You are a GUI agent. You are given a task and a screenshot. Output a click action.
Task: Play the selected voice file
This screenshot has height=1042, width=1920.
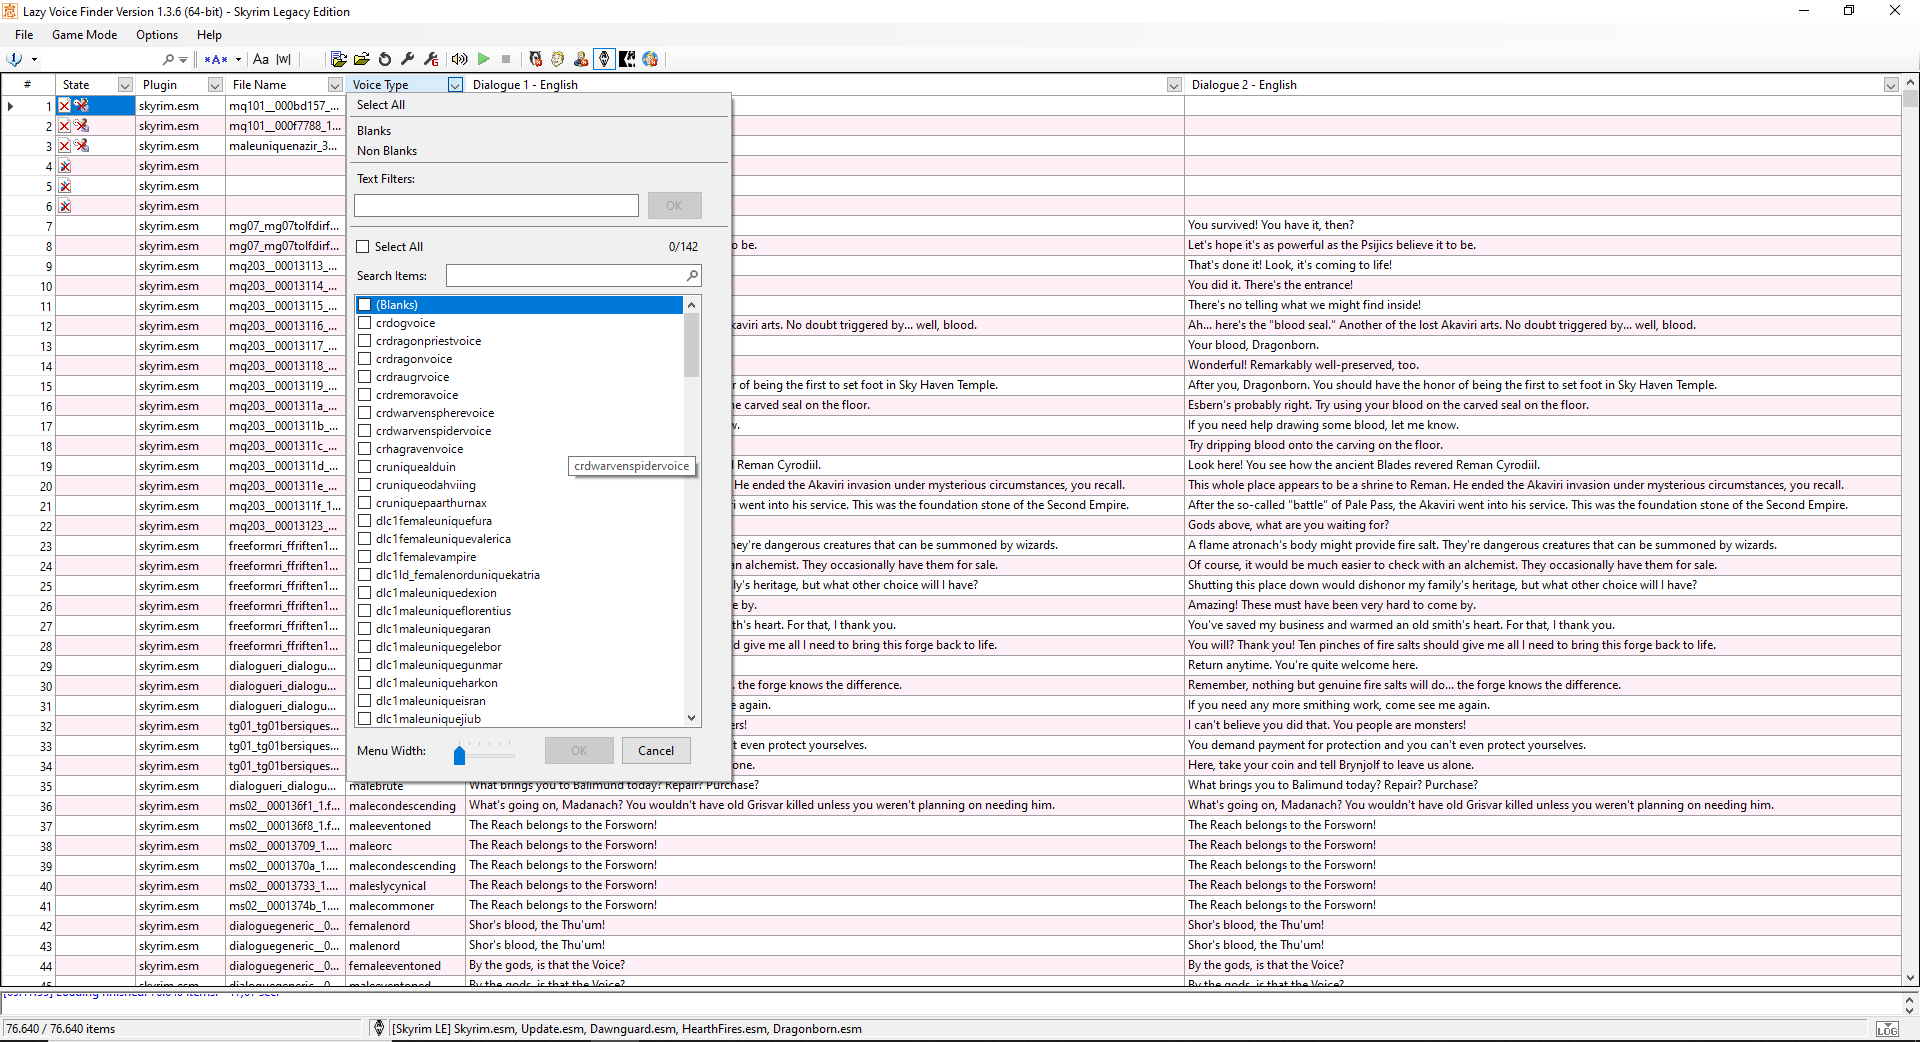tap(484, 59)
